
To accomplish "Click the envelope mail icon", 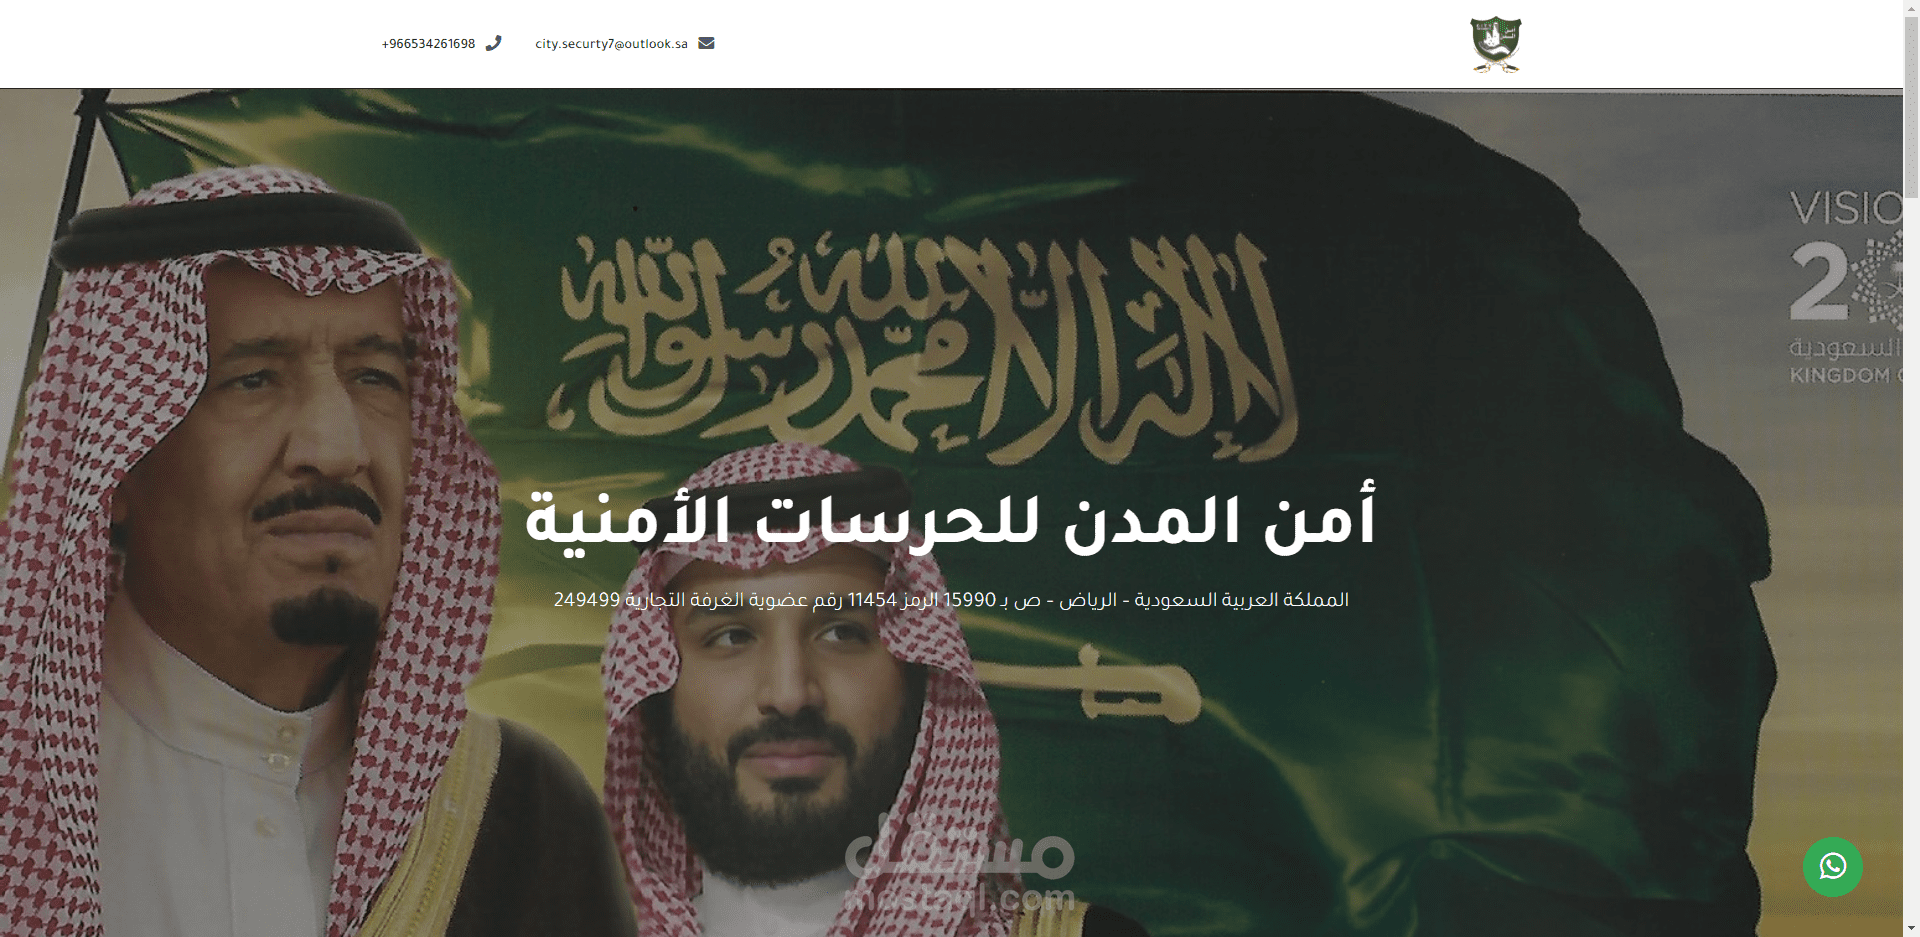I will pyautogui.click(x=706, y=43).
